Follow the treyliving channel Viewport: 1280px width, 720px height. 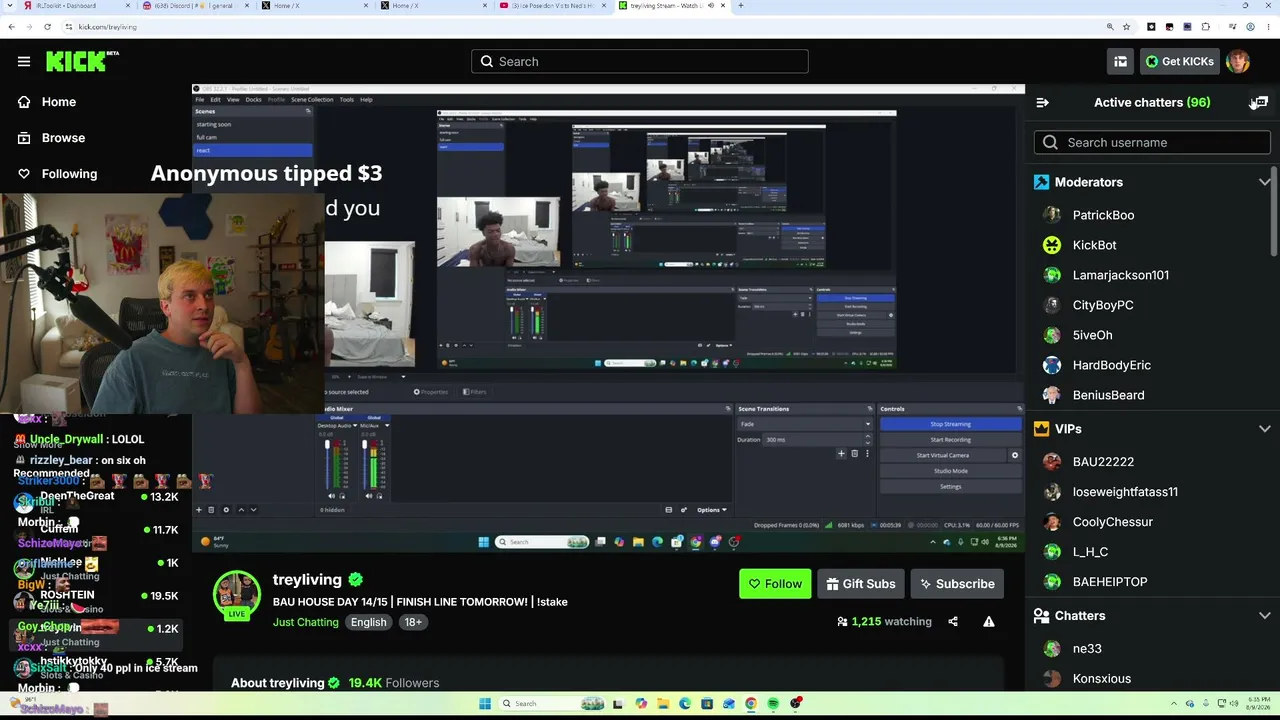[775, 584]
